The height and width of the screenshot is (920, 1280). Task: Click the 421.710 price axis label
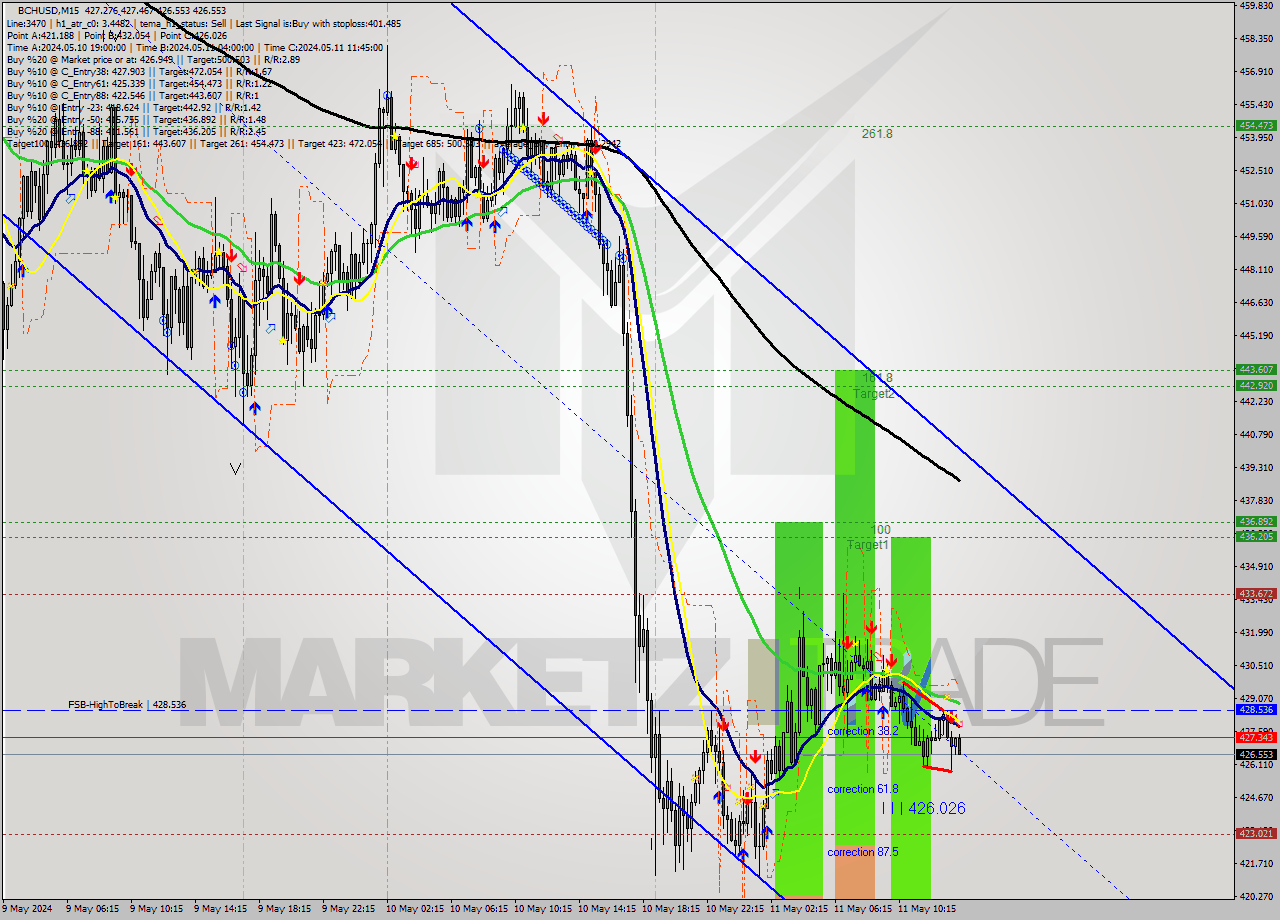[1256, 863]
